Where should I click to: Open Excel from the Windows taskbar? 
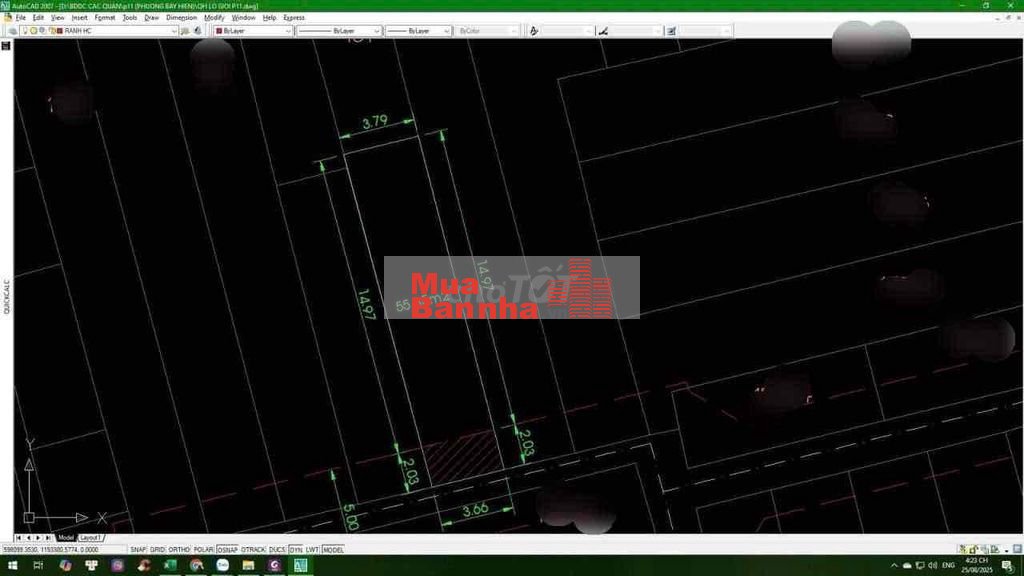(170, 566)
